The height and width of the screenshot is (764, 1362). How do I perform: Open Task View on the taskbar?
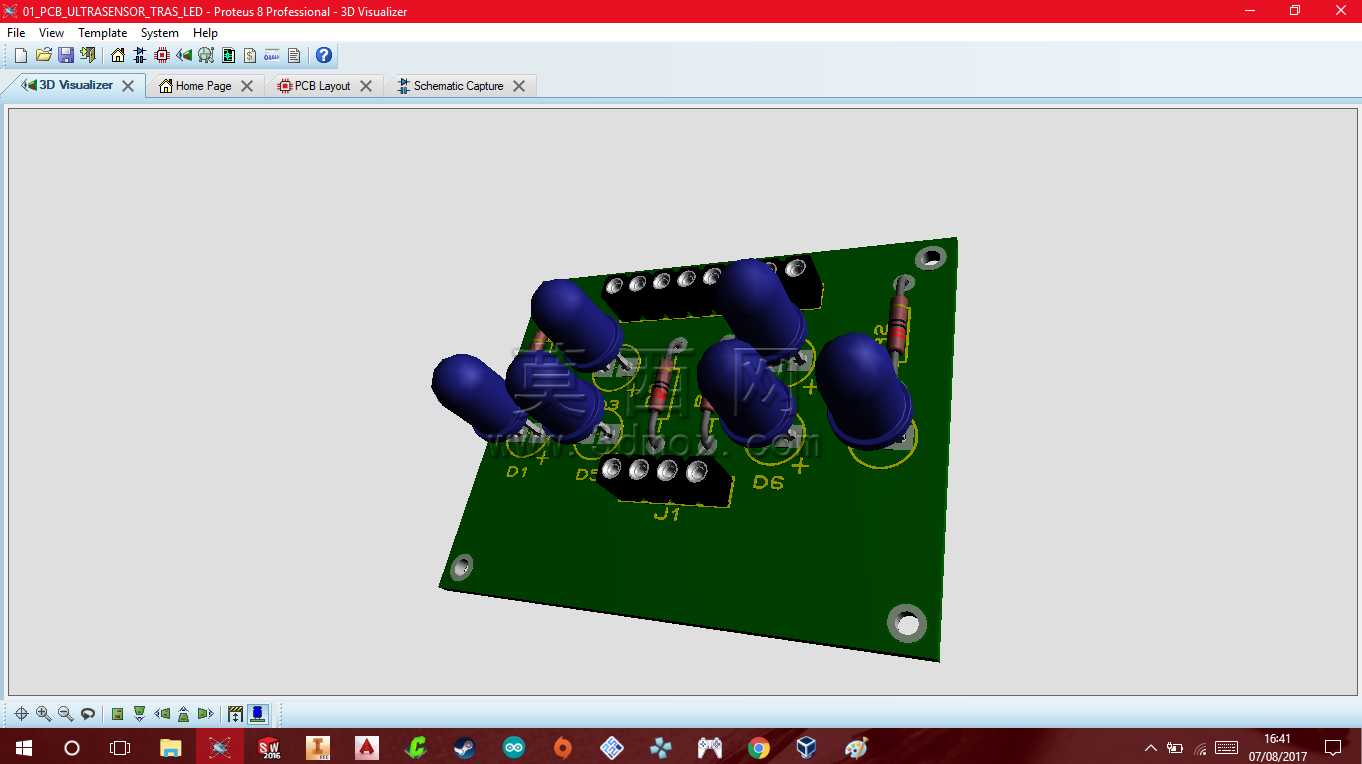pos(120,747)
